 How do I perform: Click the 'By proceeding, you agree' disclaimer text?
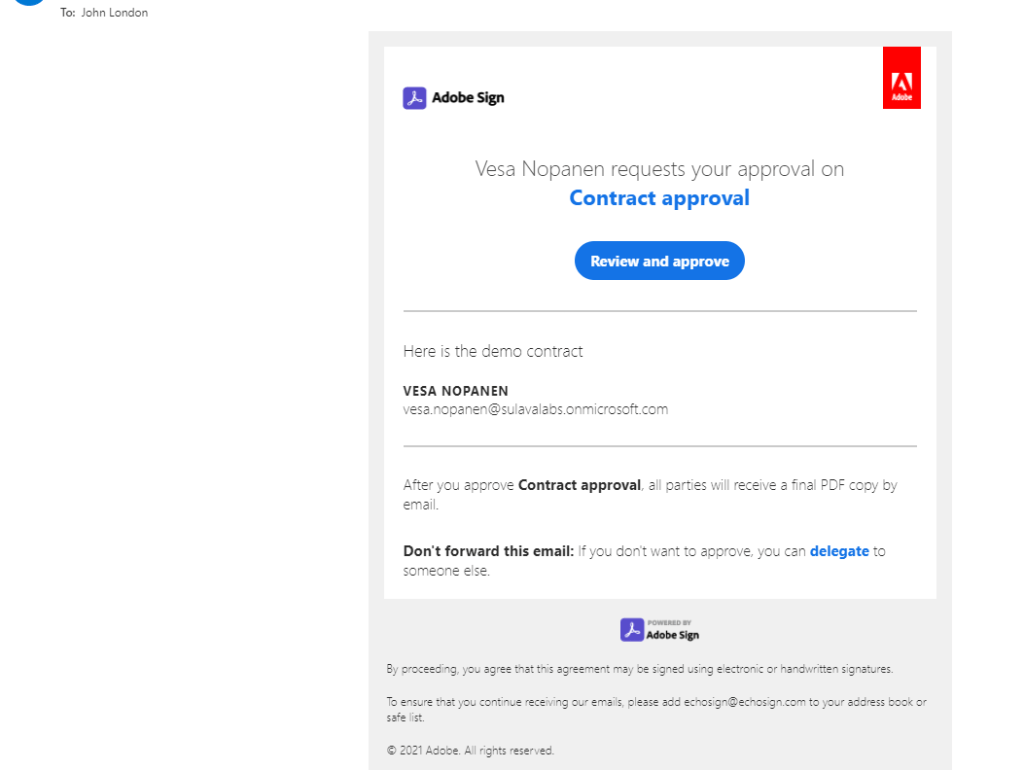click(x=639, y=669)
